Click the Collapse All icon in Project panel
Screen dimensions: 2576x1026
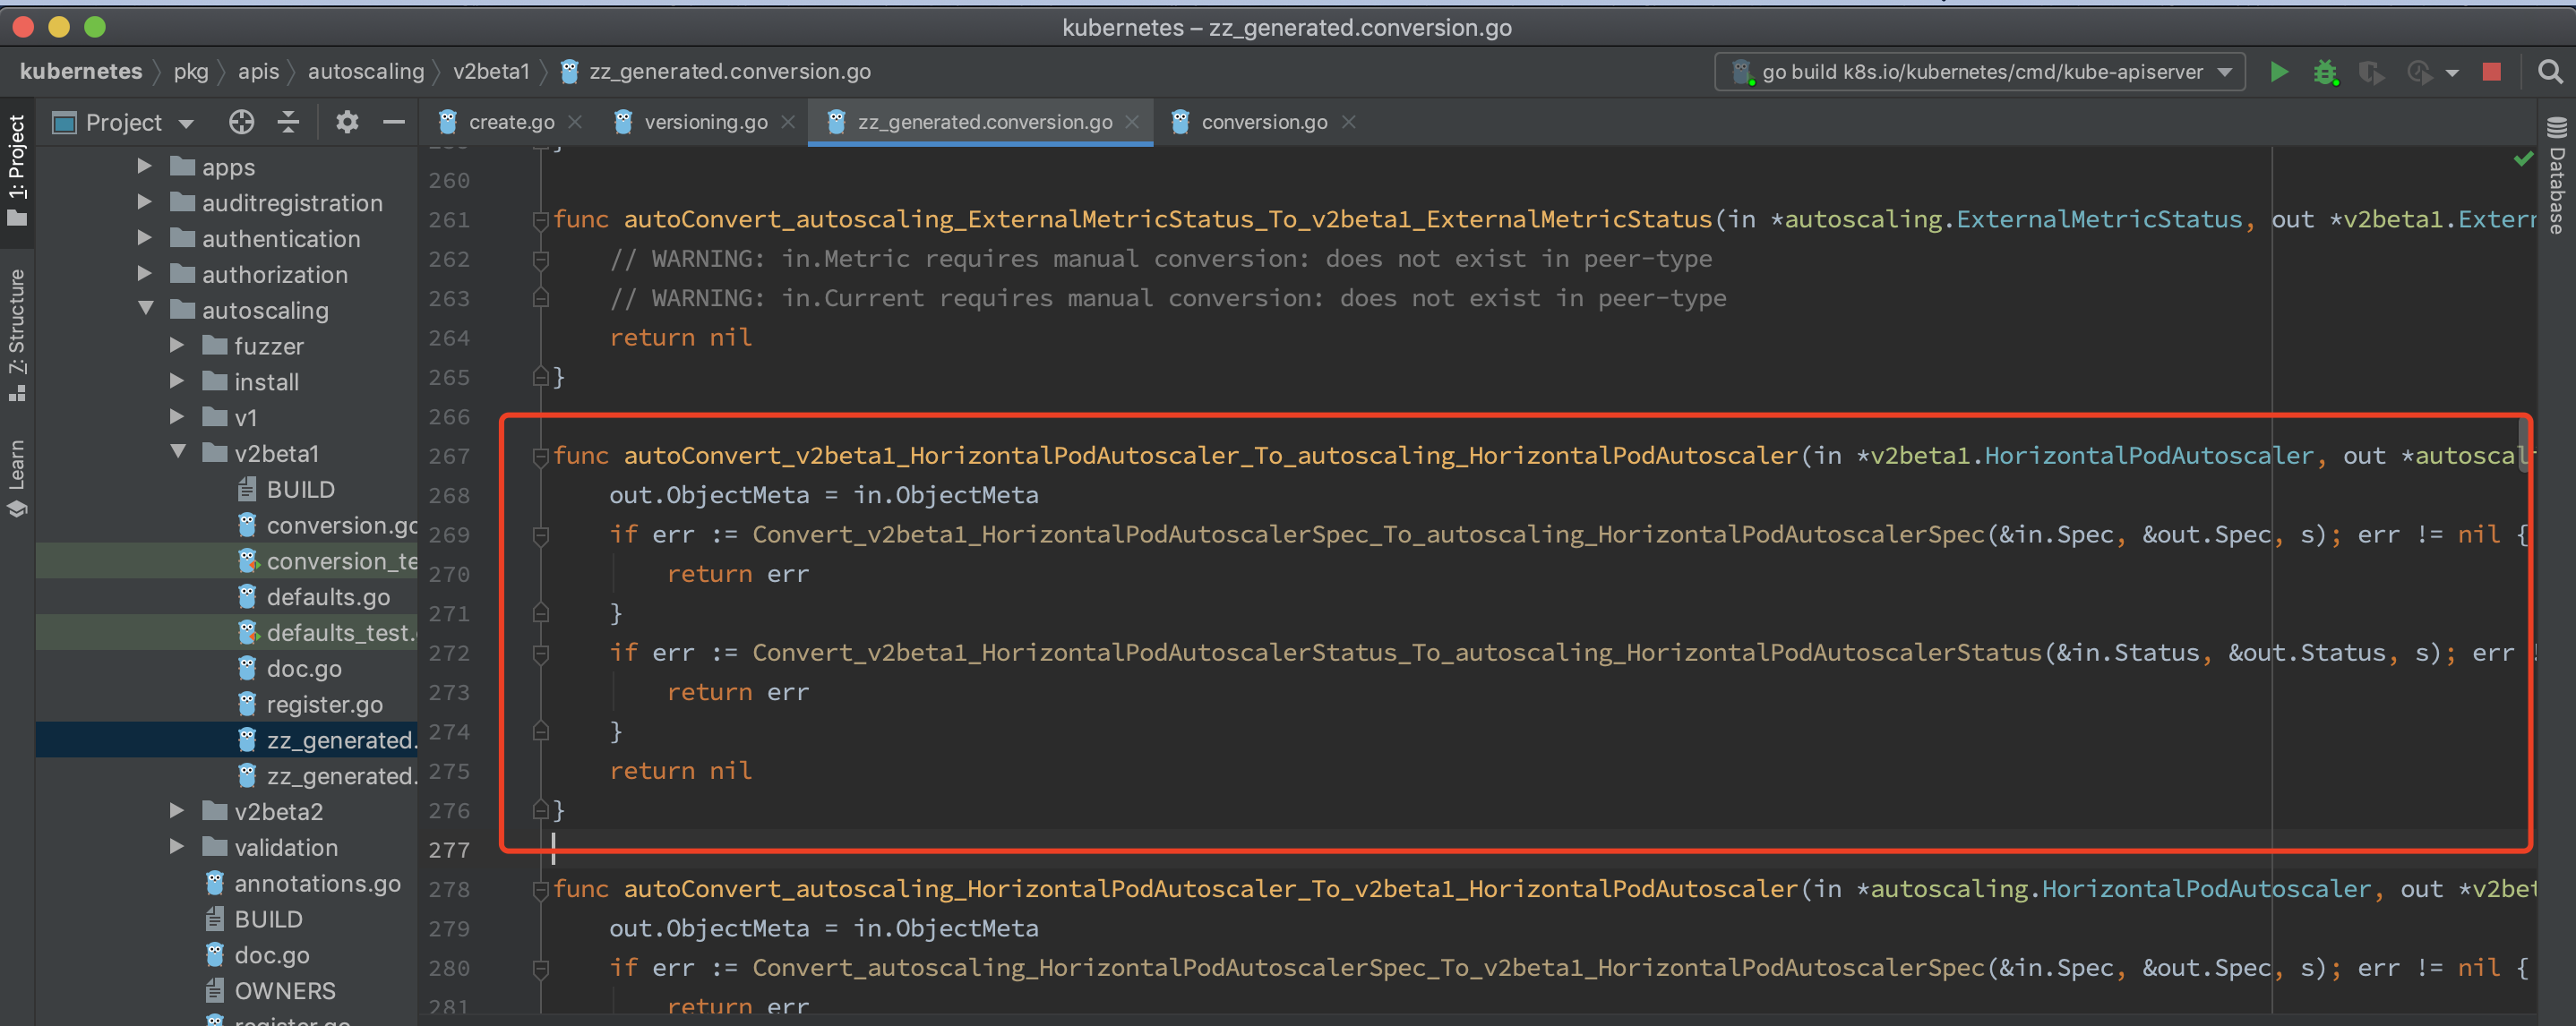click(288, 122)
